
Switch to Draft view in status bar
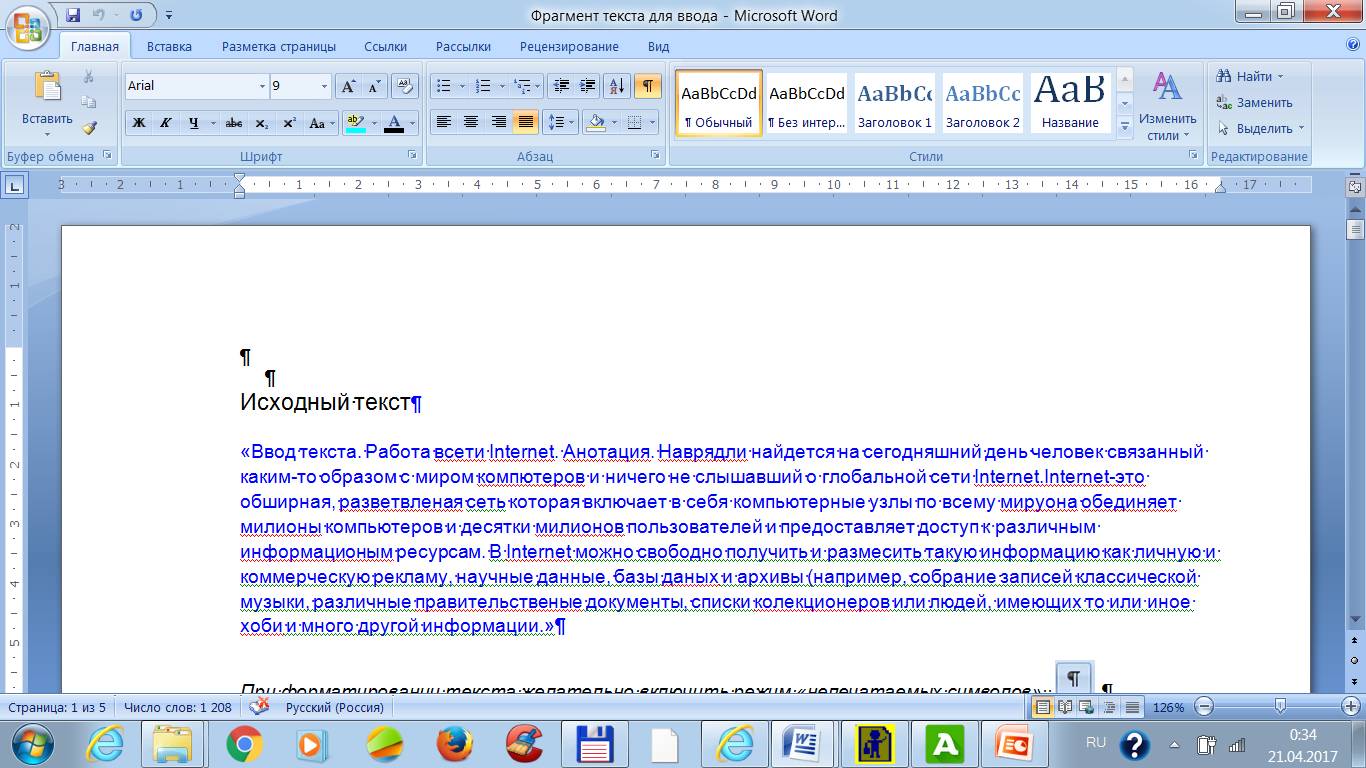1132,707
